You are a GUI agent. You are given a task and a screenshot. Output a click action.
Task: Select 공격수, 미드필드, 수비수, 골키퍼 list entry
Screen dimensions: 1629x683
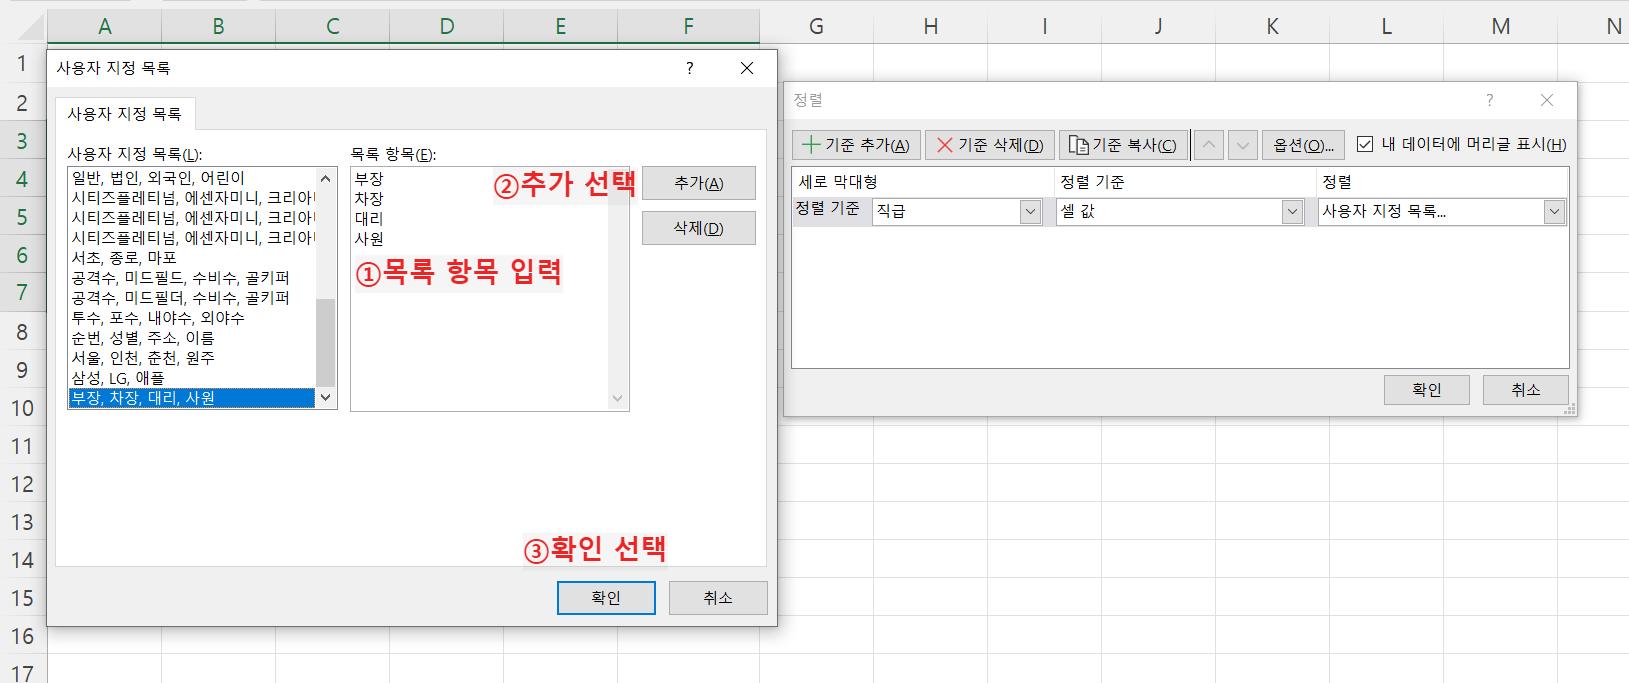[192, 278]
